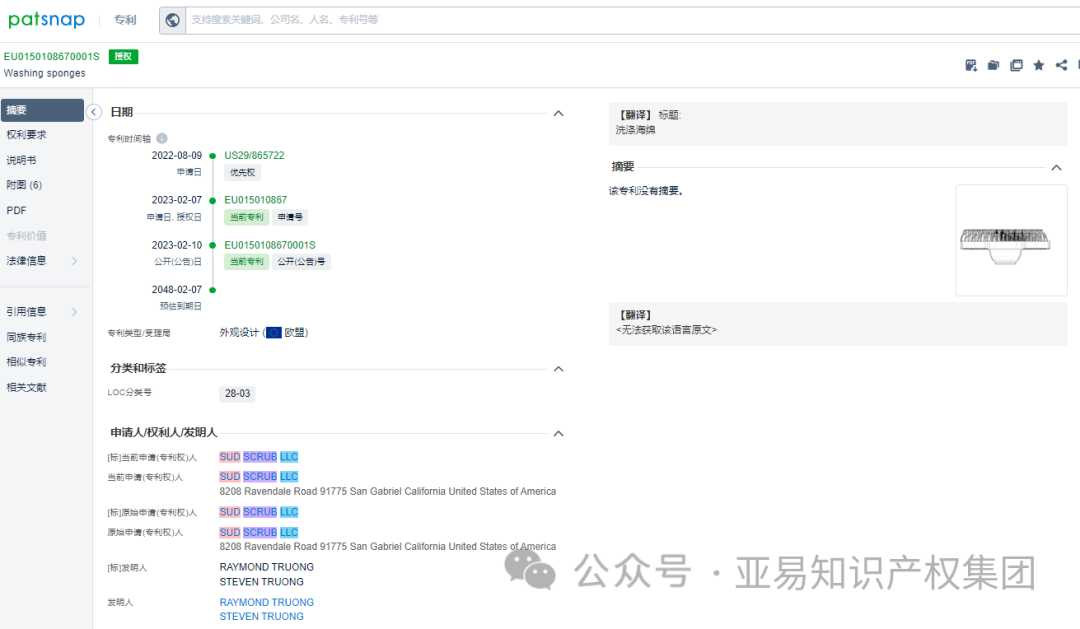Click 外观设计 patent type text
The height and width of the screenshot is (629, 1080).
point(239,333)
